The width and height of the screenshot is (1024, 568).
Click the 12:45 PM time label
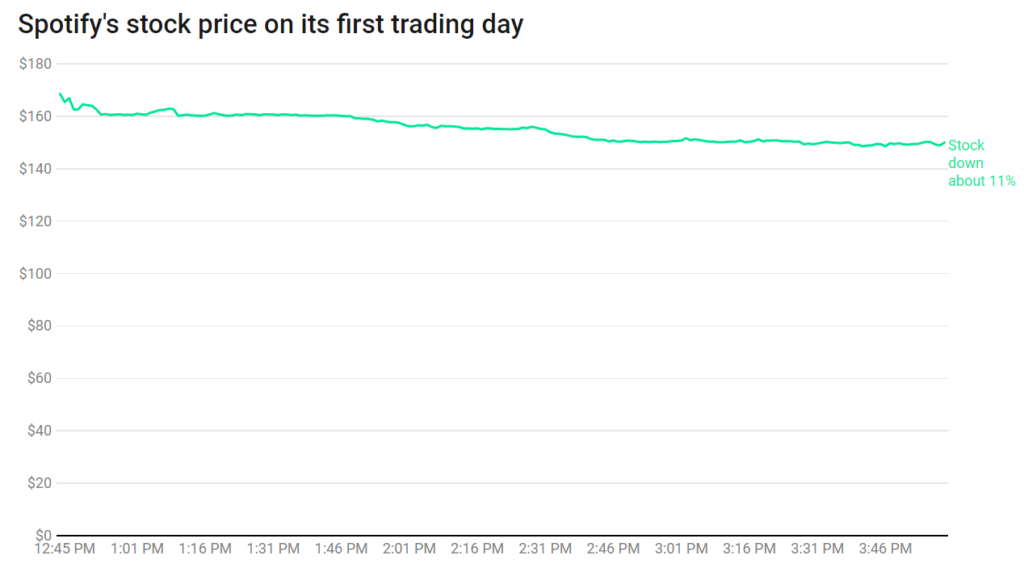click(x=66, y=549)
